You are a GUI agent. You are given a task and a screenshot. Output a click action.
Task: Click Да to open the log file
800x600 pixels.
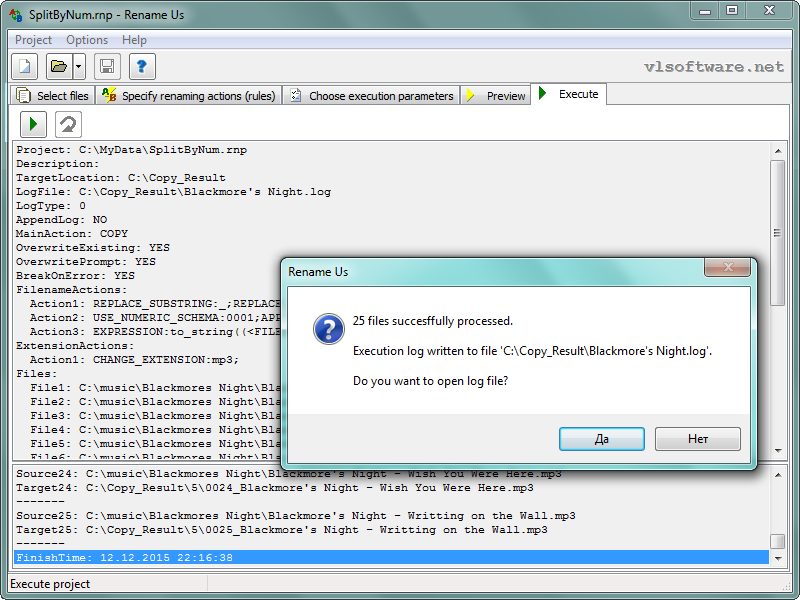click(602, 439)
